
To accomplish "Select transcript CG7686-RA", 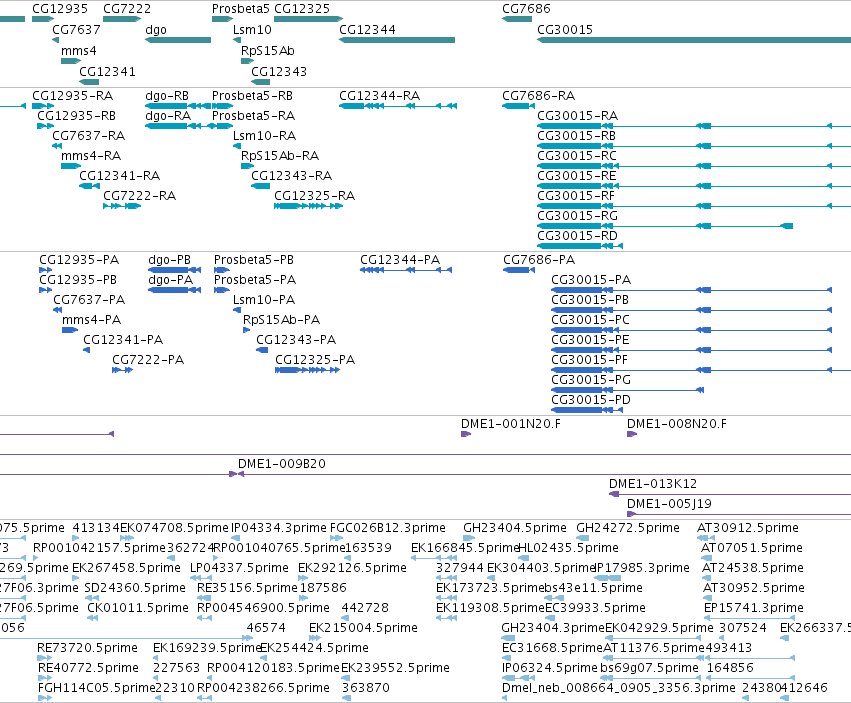I will tap(538, 96).
